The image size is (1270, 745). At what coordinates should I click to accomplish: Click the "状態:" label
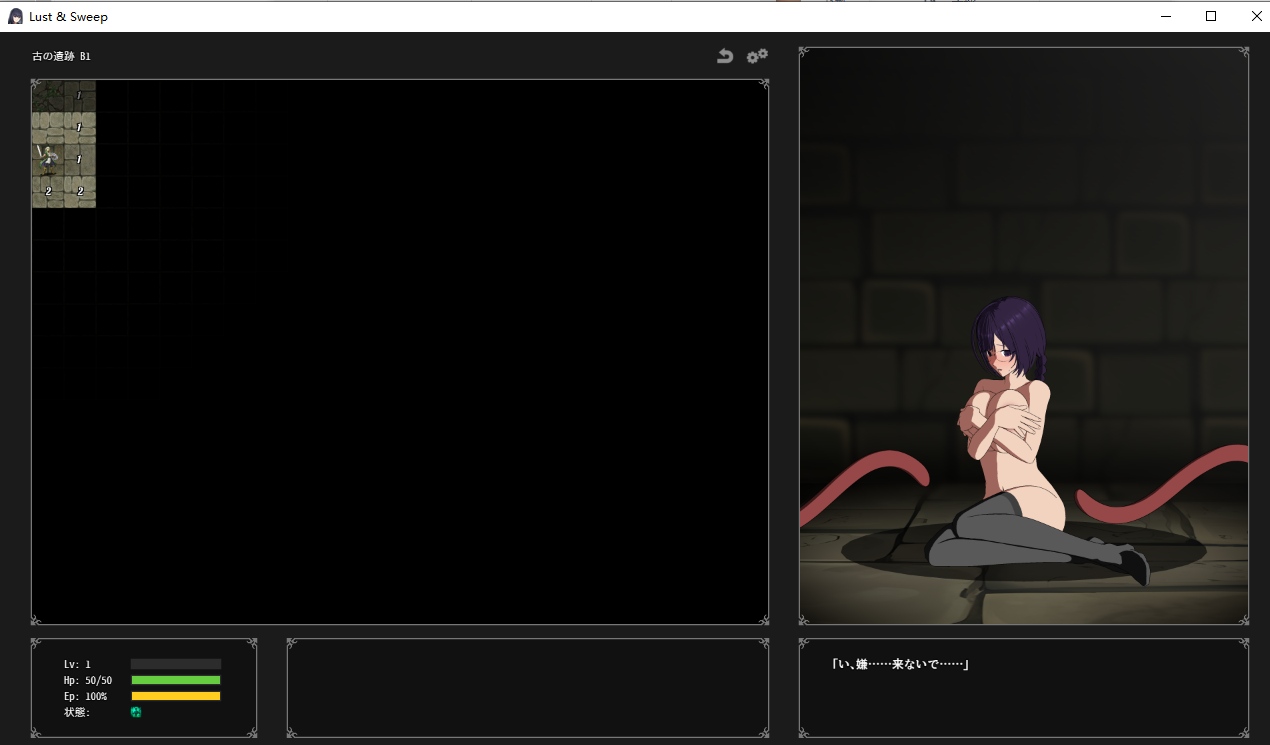(x=77, y=712)
